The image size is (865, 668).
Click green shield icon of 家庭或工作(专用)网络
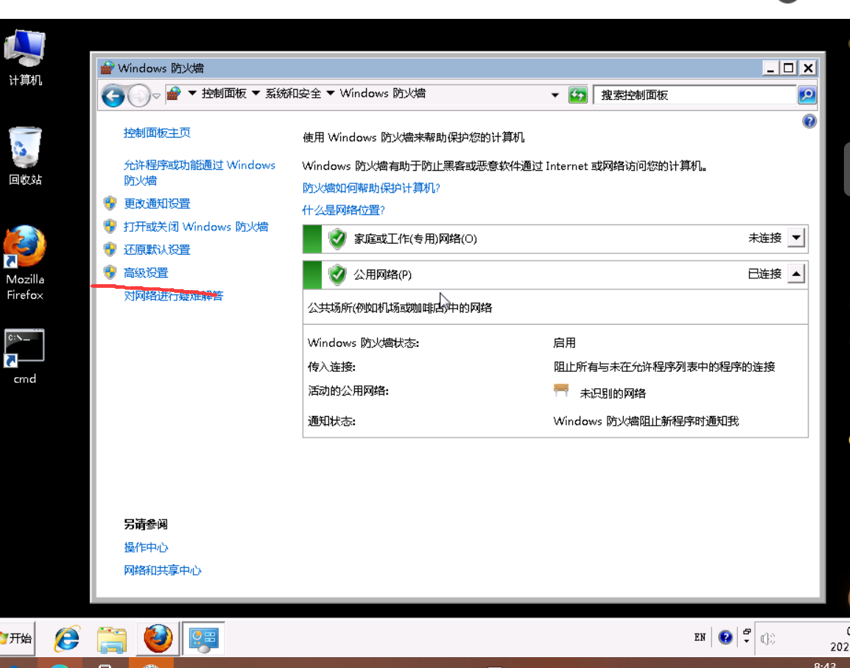coord(337,239)
